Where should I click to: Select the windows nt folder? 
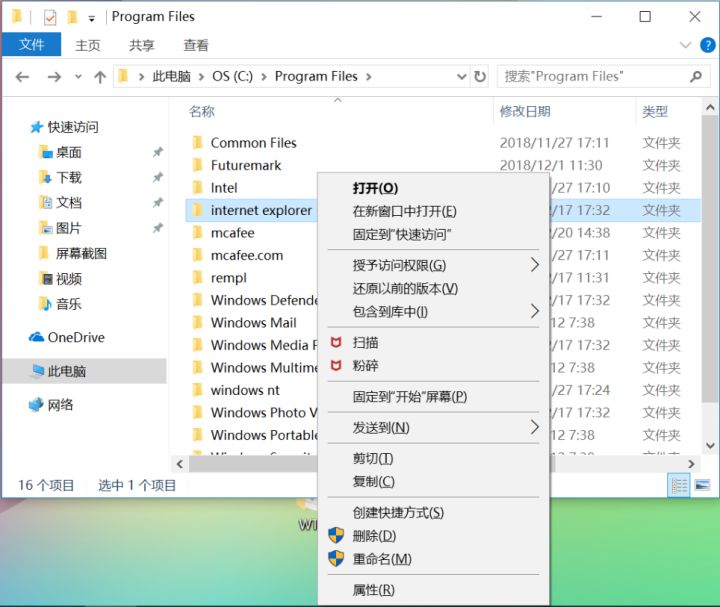click(245, 390)
